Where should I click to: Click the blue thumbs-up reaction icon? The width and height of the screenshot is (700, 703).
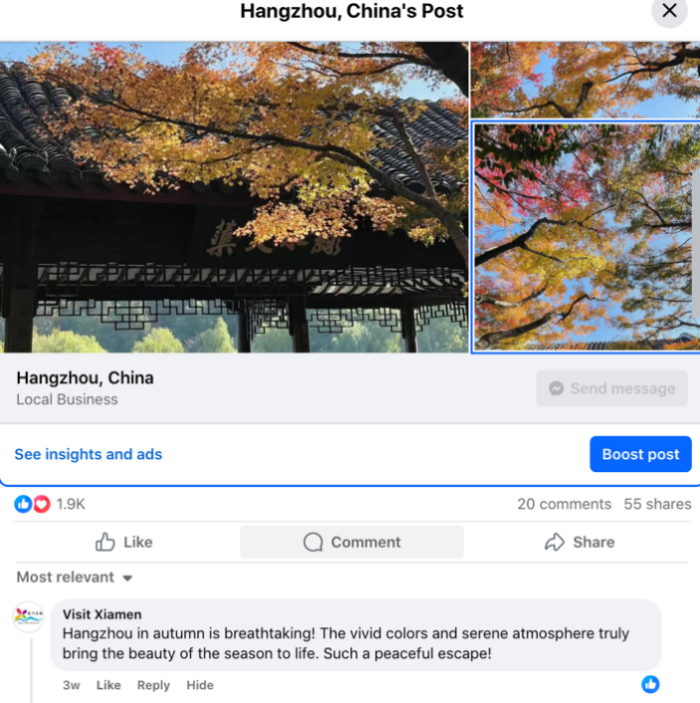click(23, 504)
